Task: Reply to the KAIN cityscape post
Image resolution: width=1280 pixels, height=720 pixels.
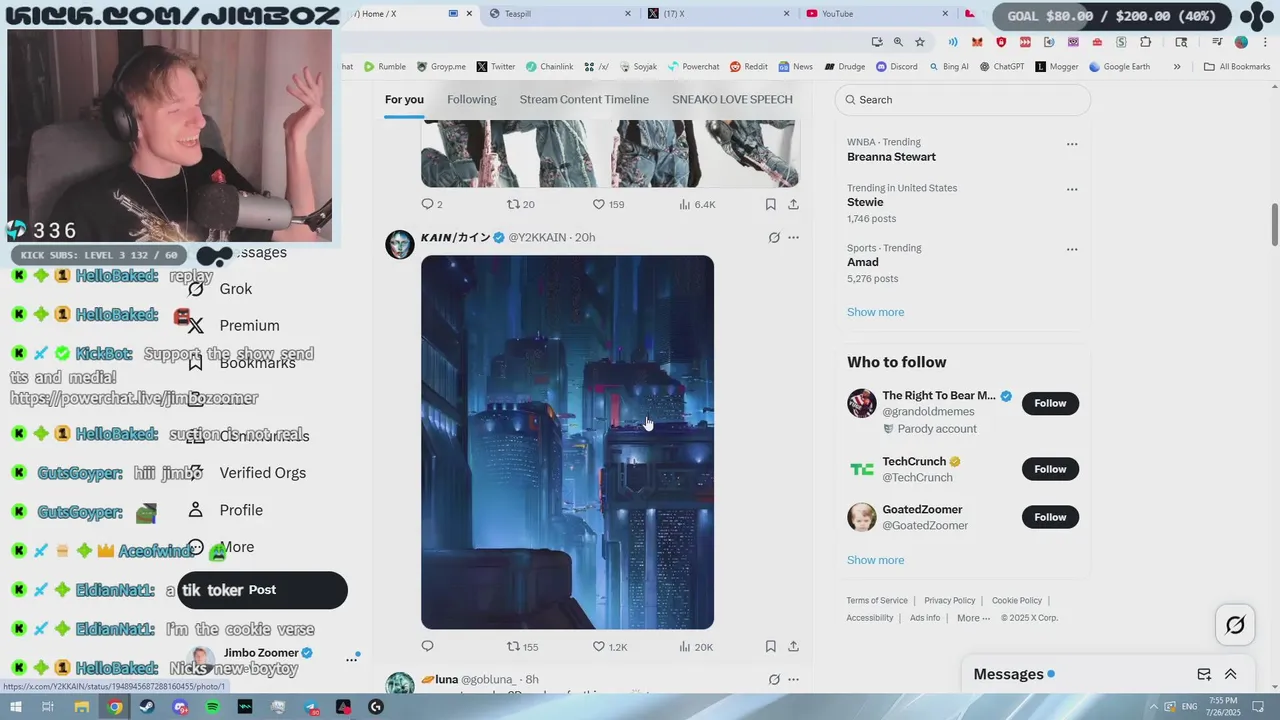Action: [427, 646]
